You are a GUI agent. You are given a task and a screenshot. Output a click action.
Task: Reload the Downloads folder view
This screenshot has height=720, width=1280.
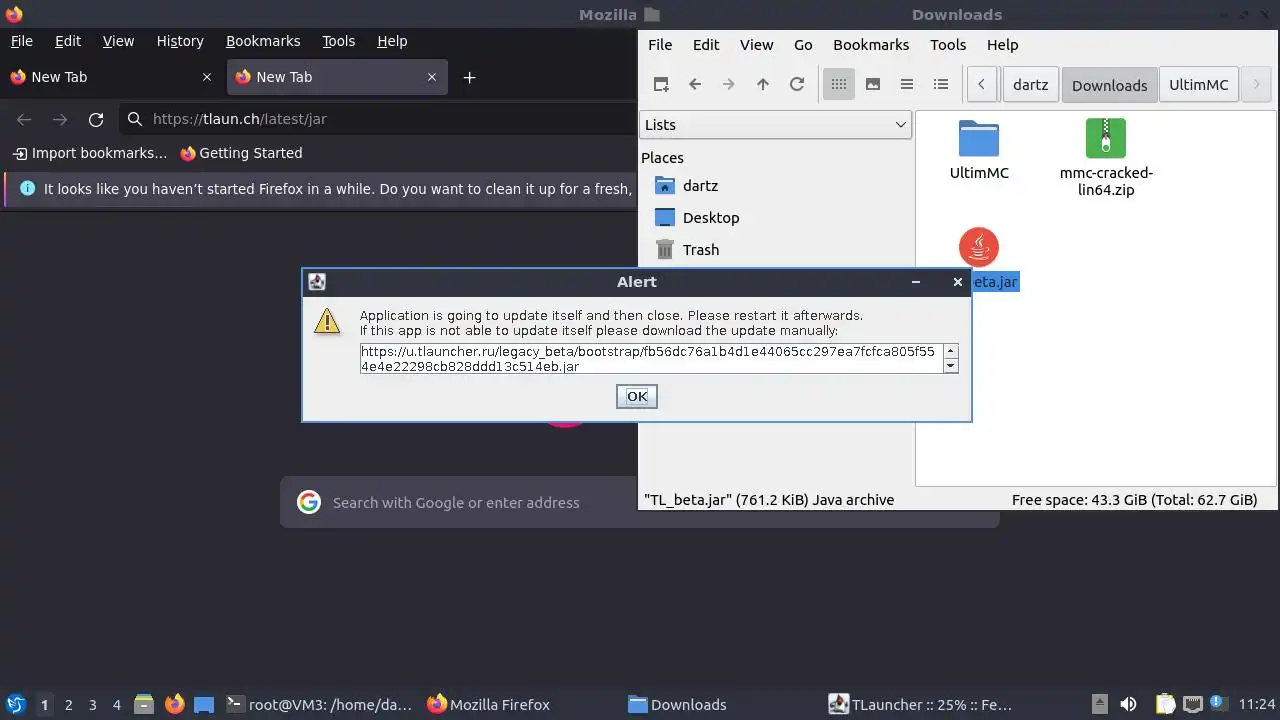tap(797, 85)
